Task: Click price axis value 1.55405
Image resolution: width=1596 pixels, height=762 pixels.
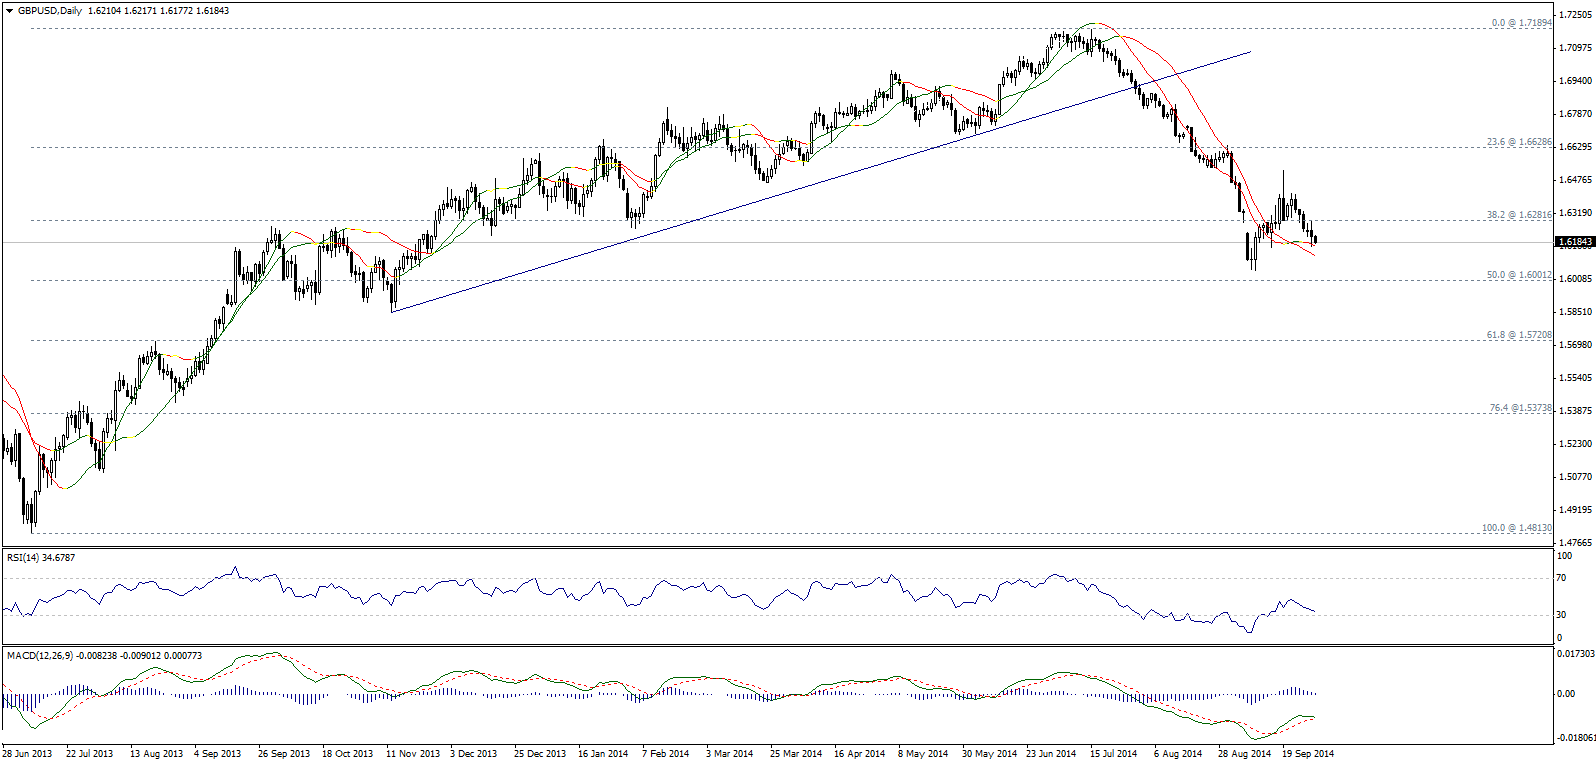Action: coord(1576,378)
